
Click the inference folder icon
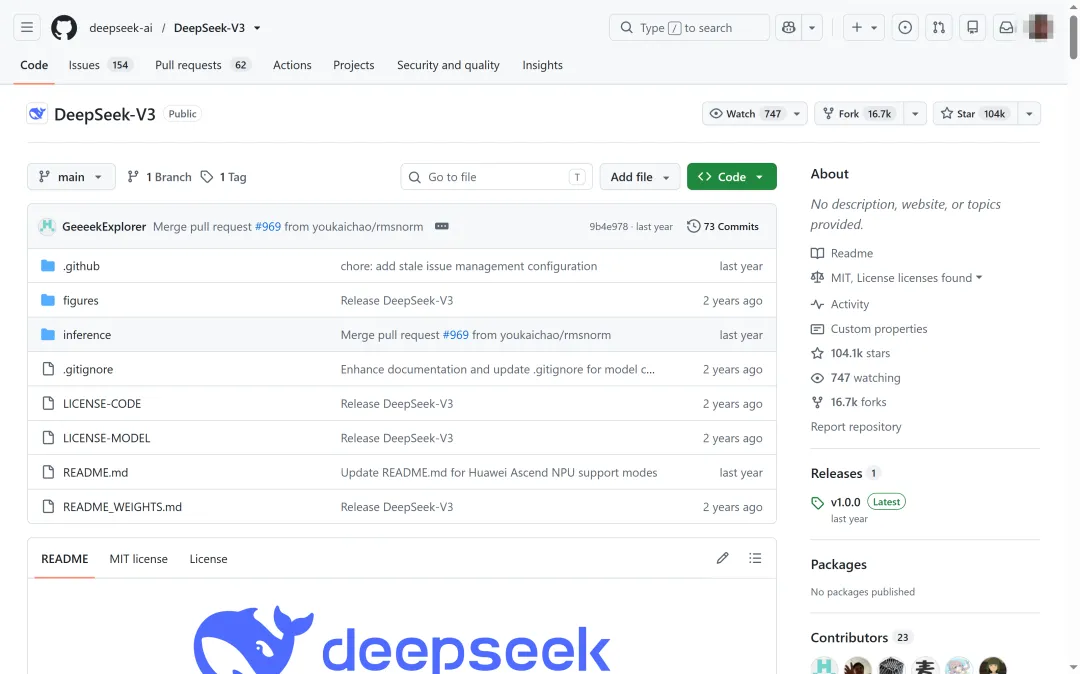point(48,335)
